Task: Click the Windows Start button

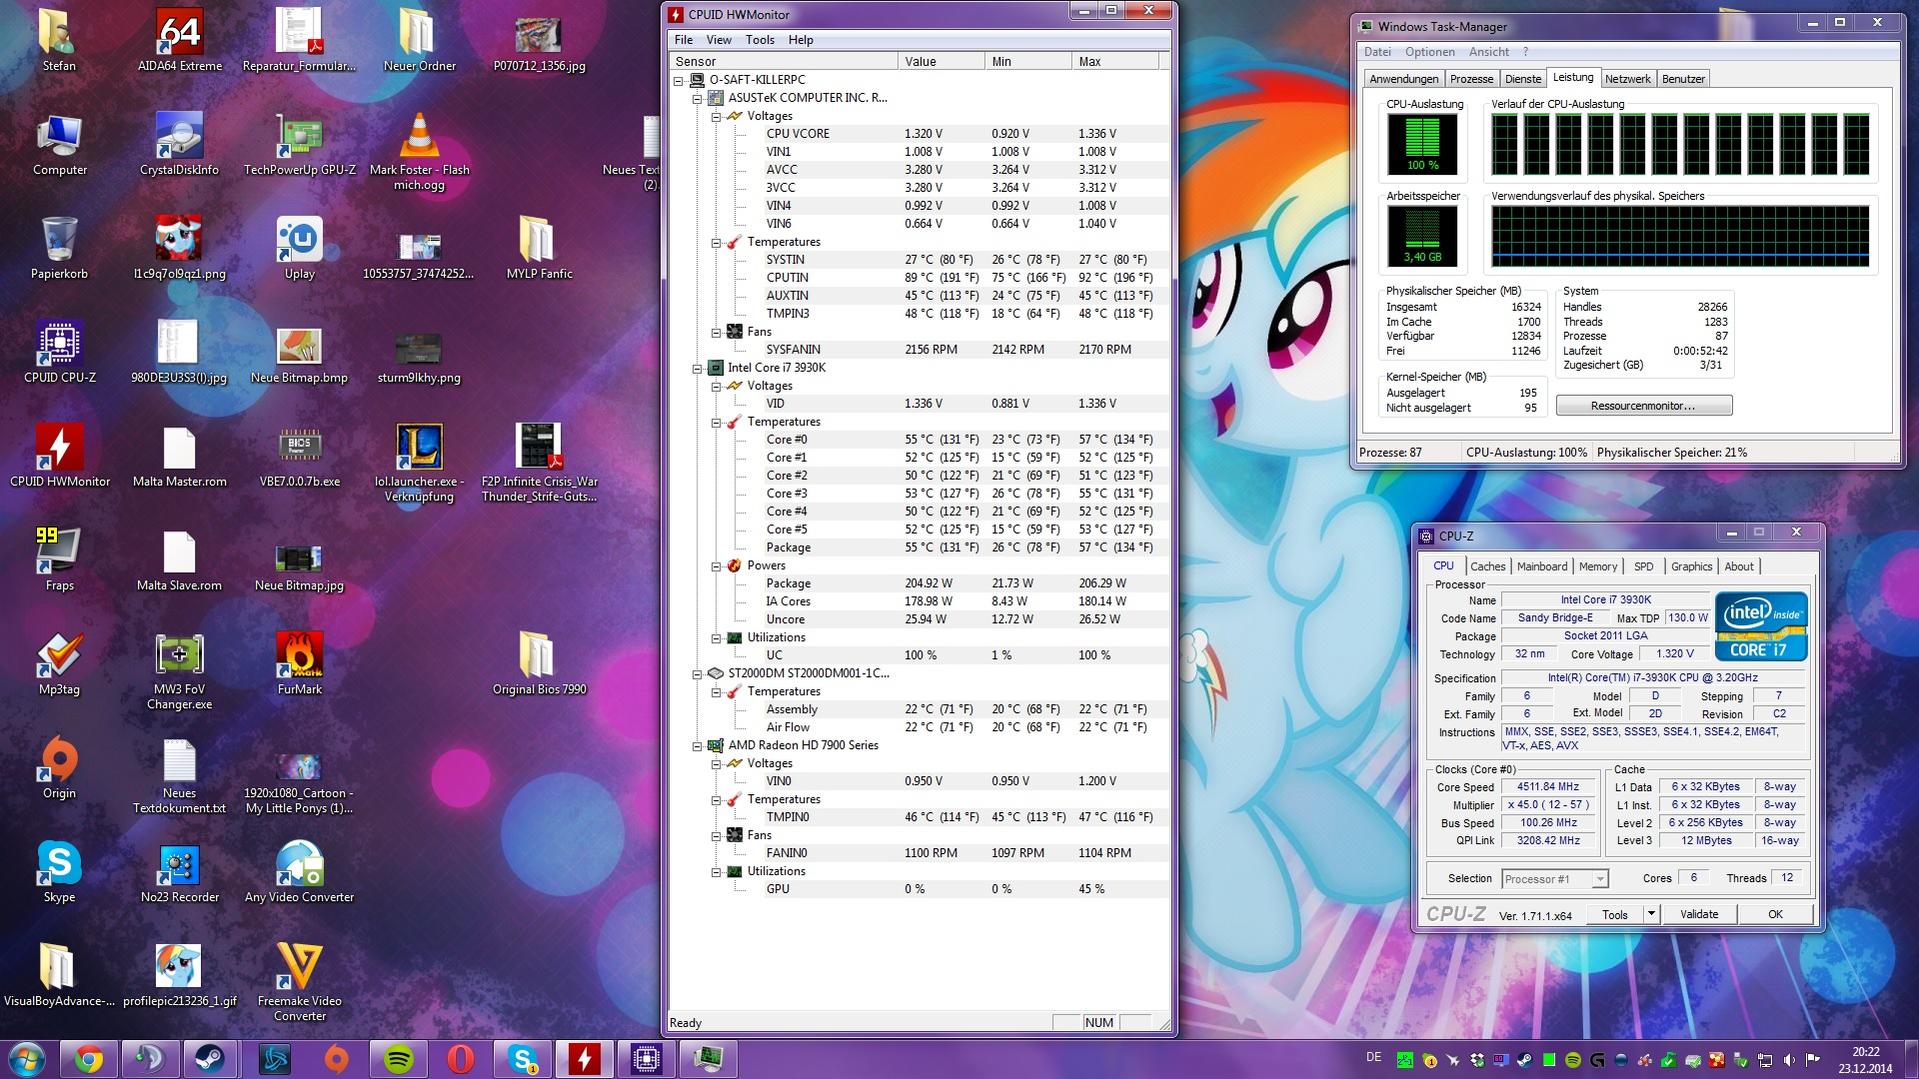Action: [x=27, y=1059]
